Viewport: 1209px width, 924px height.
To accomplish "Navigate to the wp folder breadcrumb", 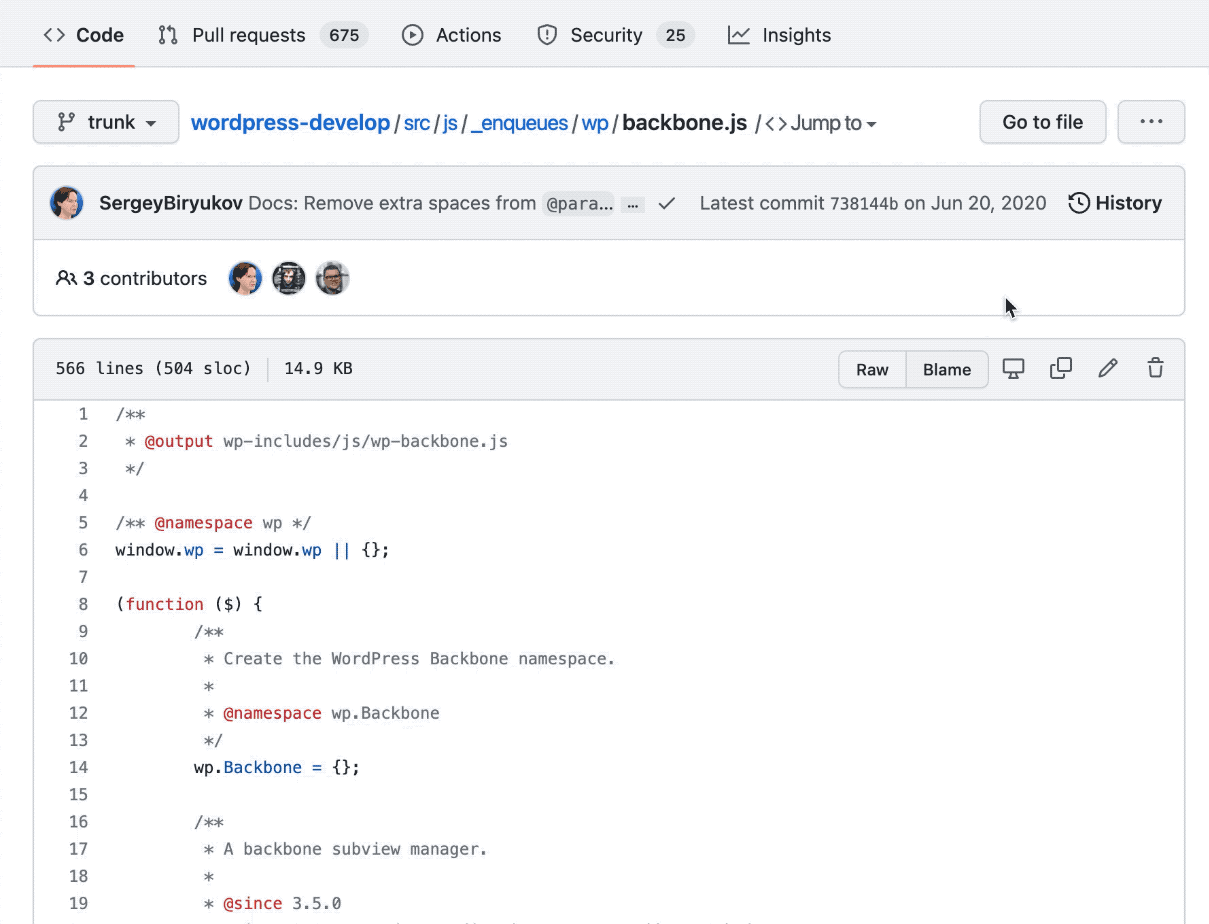I will 595,123.
